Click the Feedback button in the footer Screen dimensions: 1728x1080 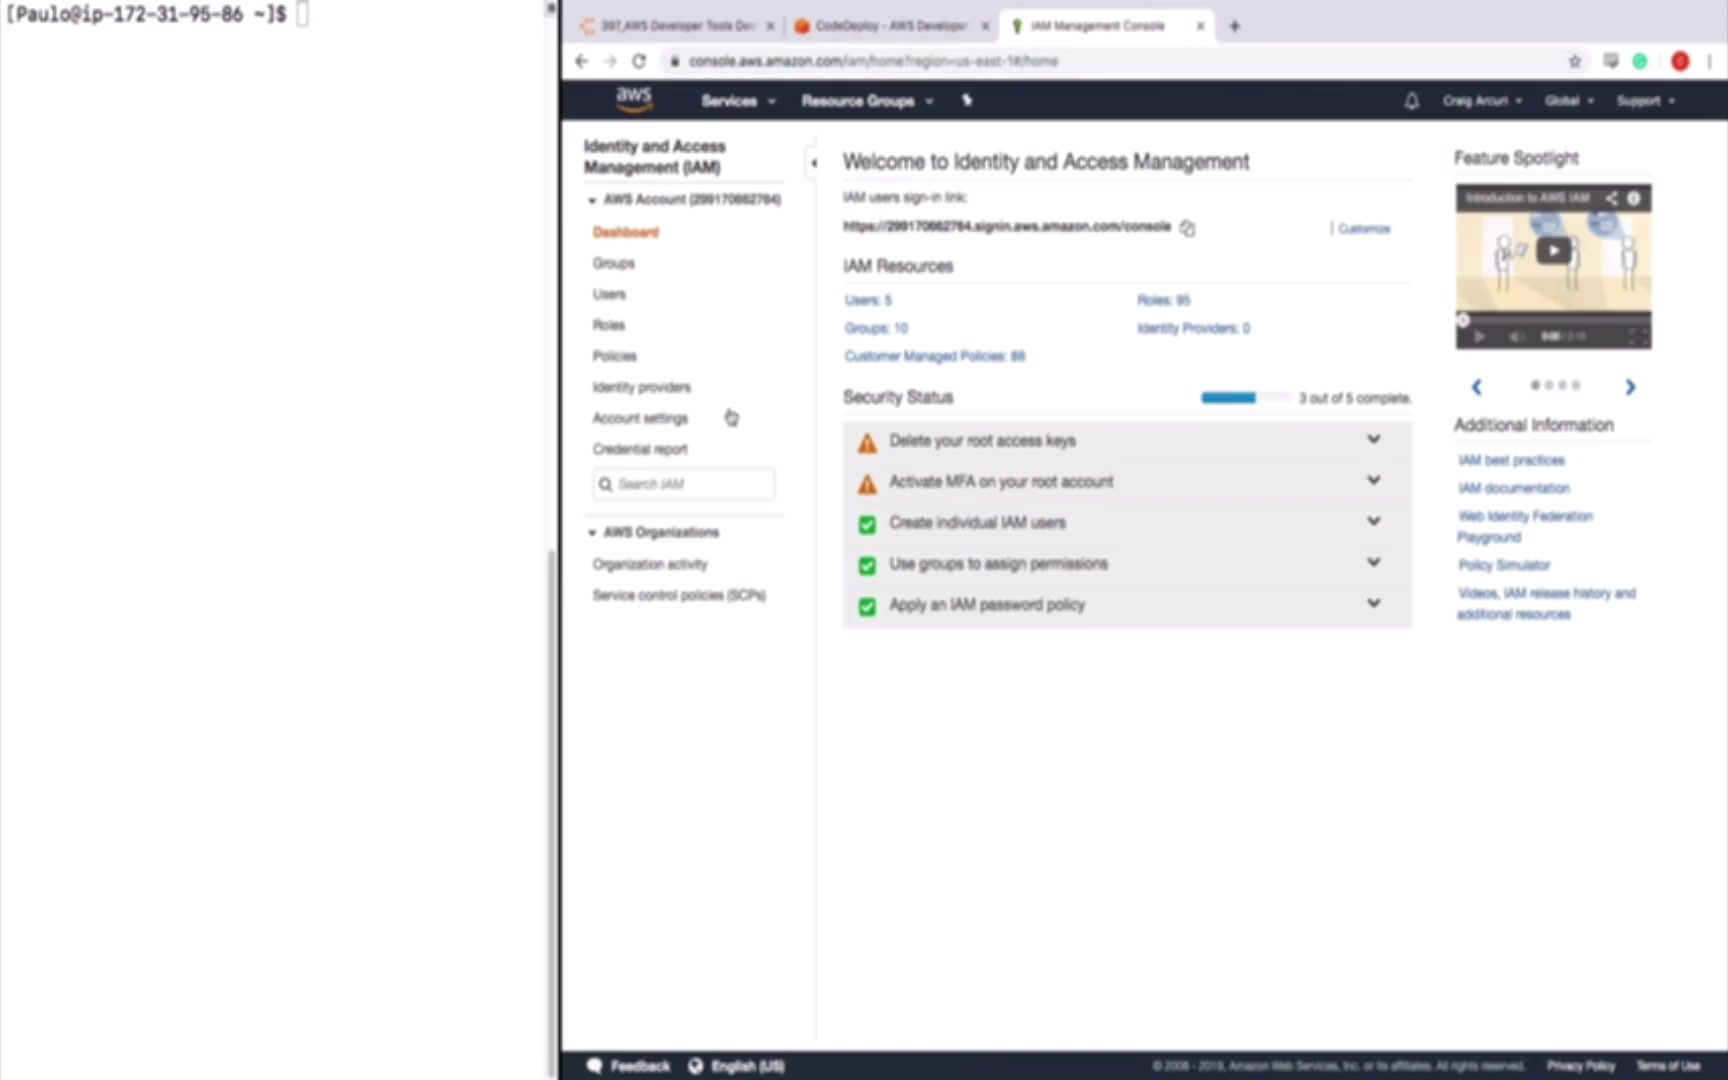click(629, 1066)
